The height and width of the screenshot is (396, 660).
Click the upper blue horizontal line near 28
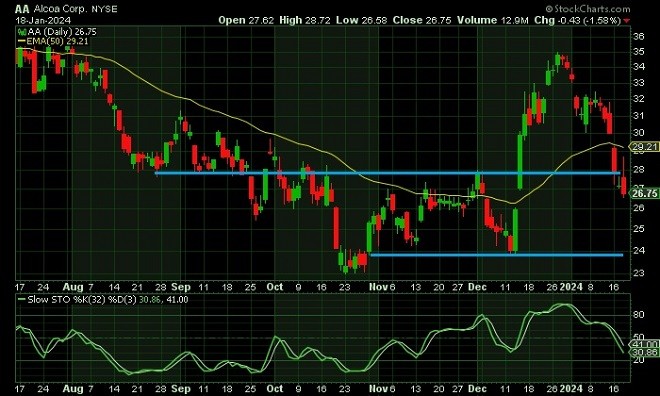pyautogui.click(x=387, y=173)
